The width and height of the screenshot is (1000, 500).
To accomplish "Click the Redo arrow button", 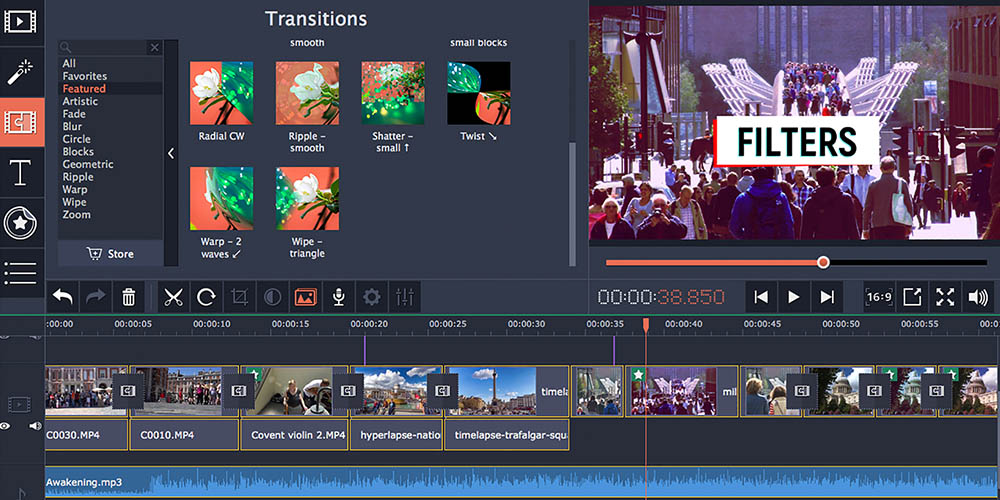I will 96,297.
